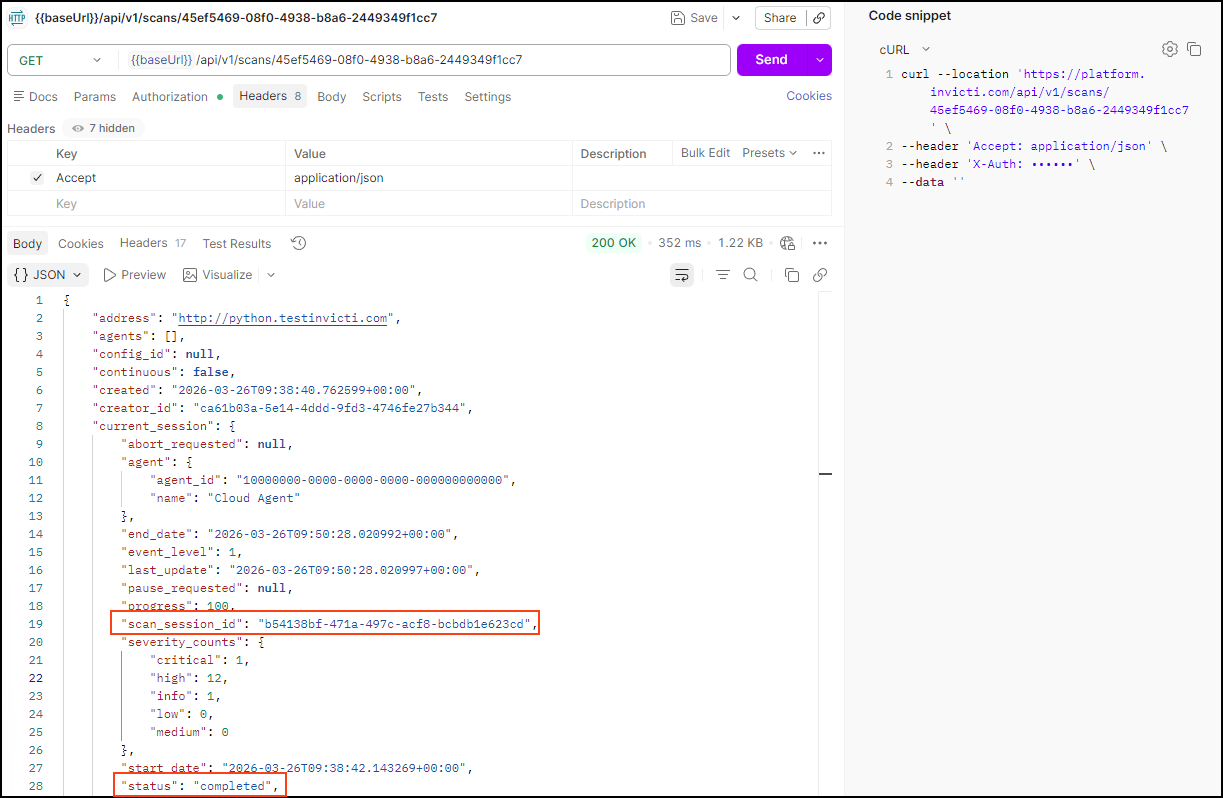Open the response filter icon
Viewport: 1223px width, 798px height.
[722, 274]
